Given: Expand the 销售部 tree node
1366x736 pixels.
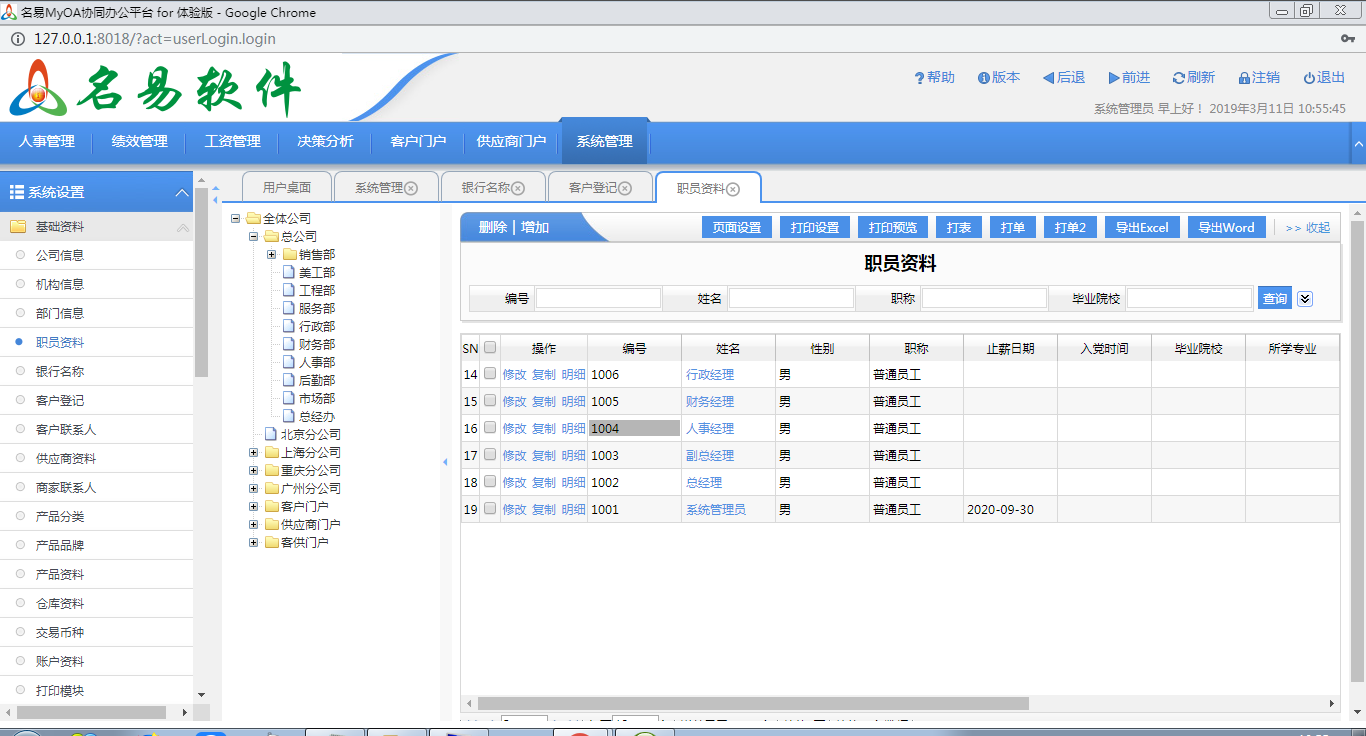Looking at the screenshot, I should point(272,255).
